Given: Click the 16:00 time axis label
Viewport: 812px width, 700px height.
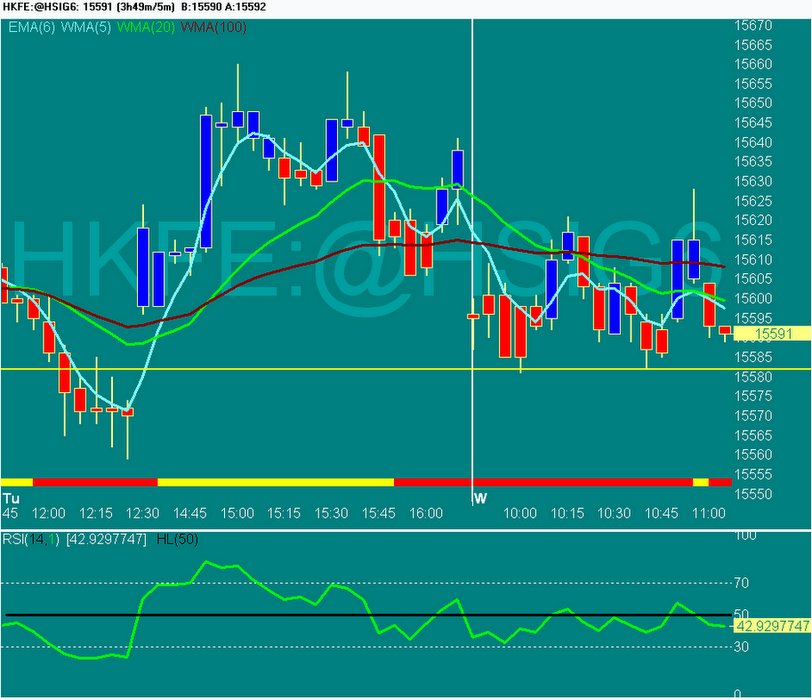Looking at the screenshot, I should click(426, 514).
